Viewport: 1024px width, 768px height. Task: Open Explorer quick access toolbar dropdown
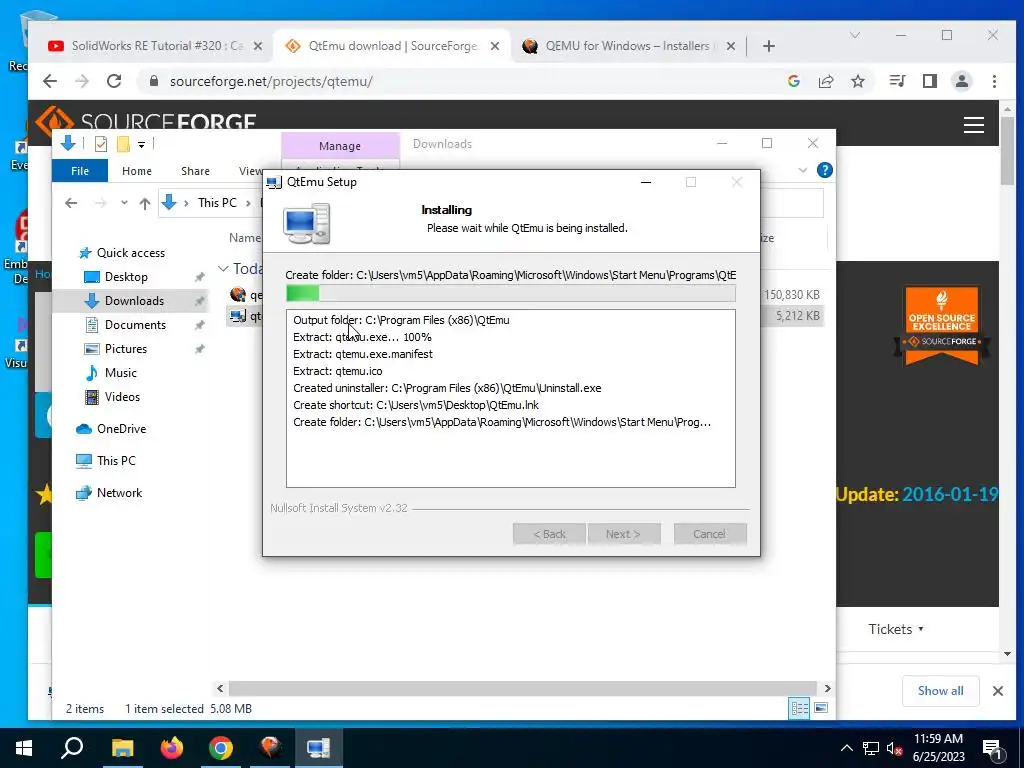coord(141,144)
